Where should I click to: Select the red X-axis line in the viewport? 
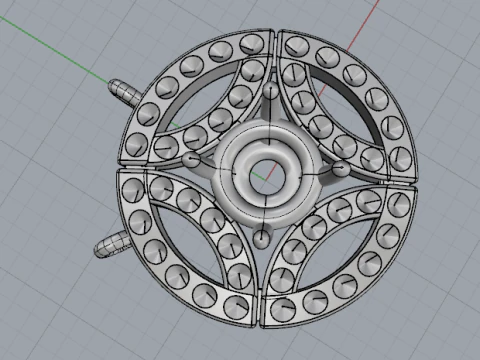363,25
